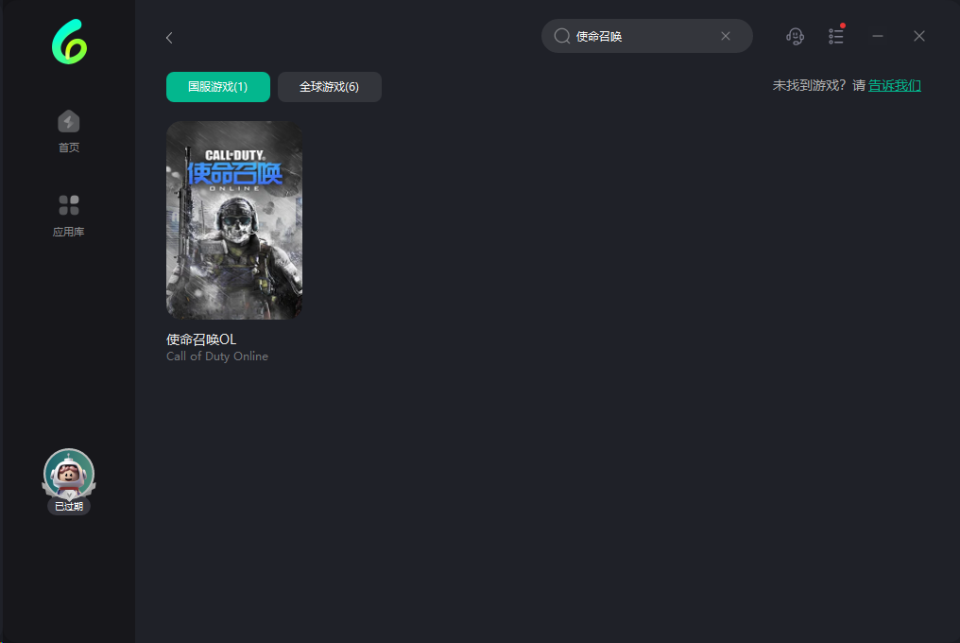Click the 告诉我们 link
Image resolution: width=960 pixels, height=643 pixels.
[894, 86]
